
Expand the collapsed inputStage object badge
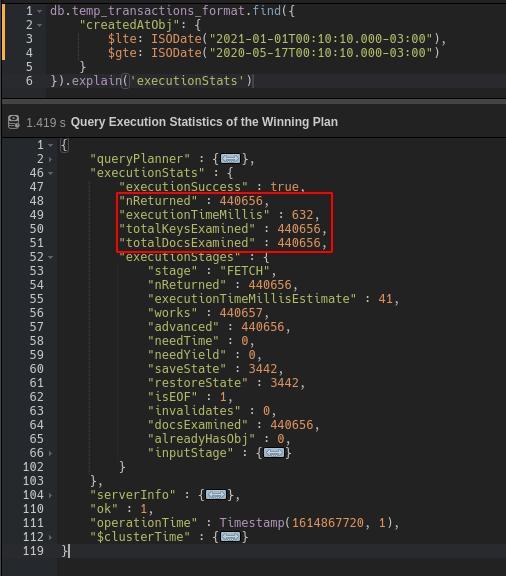point(274,453)
